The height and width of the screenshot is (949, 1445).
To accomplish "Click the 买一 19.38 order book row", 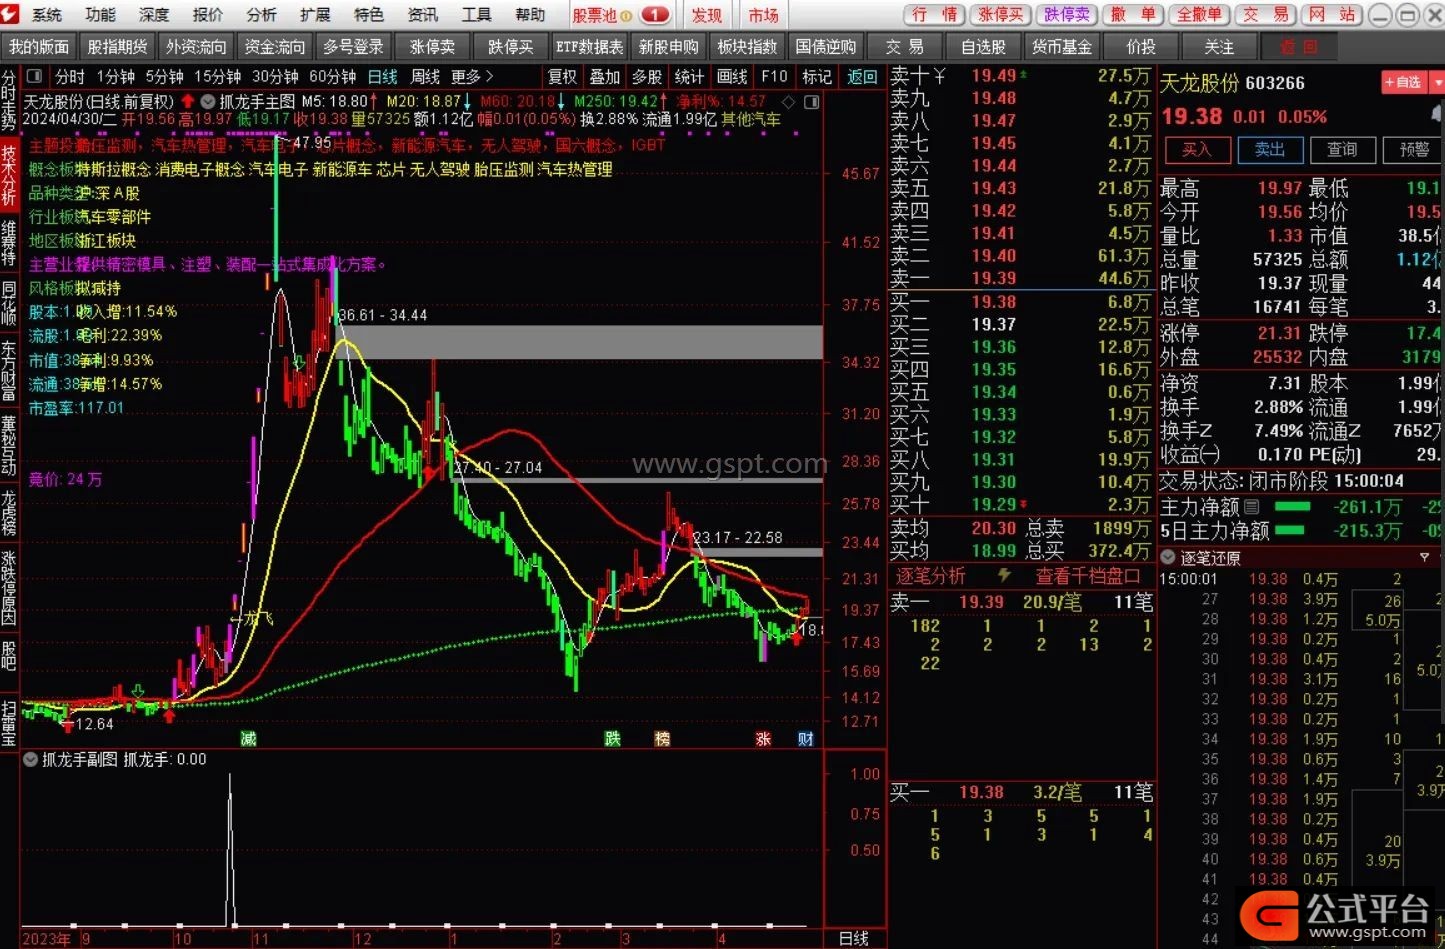I will coord(1021,301).
